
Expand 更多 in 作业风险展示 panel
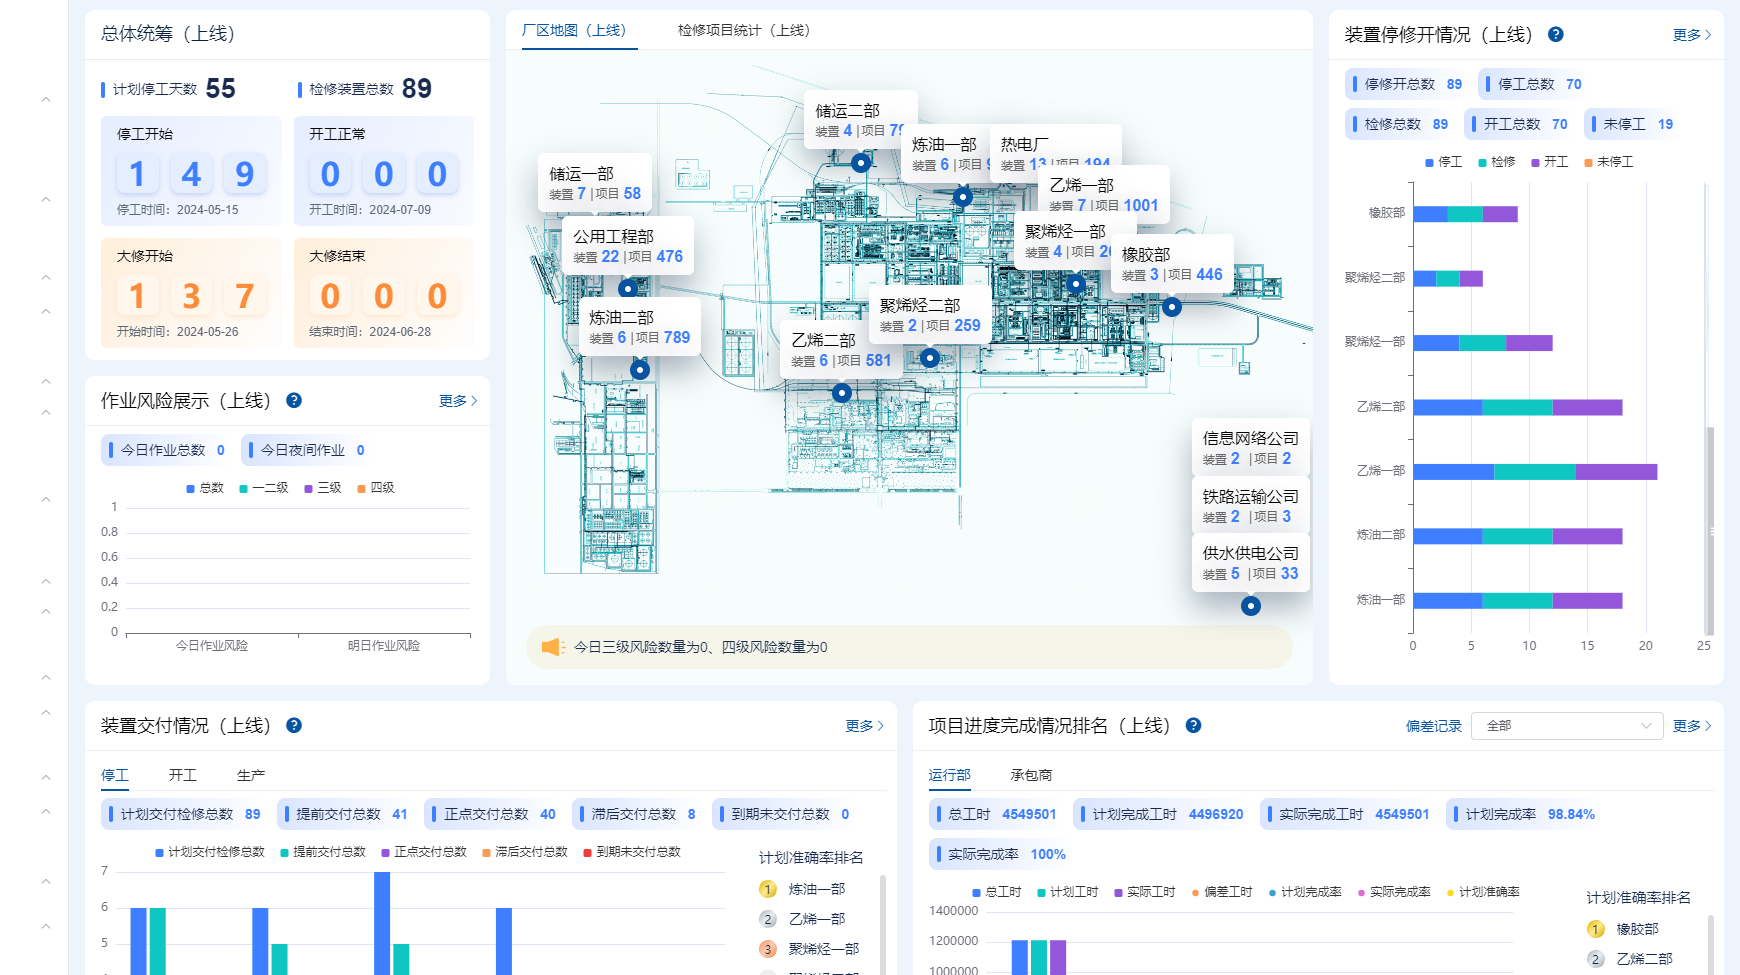pyautogui.click(x=457, y=401)
